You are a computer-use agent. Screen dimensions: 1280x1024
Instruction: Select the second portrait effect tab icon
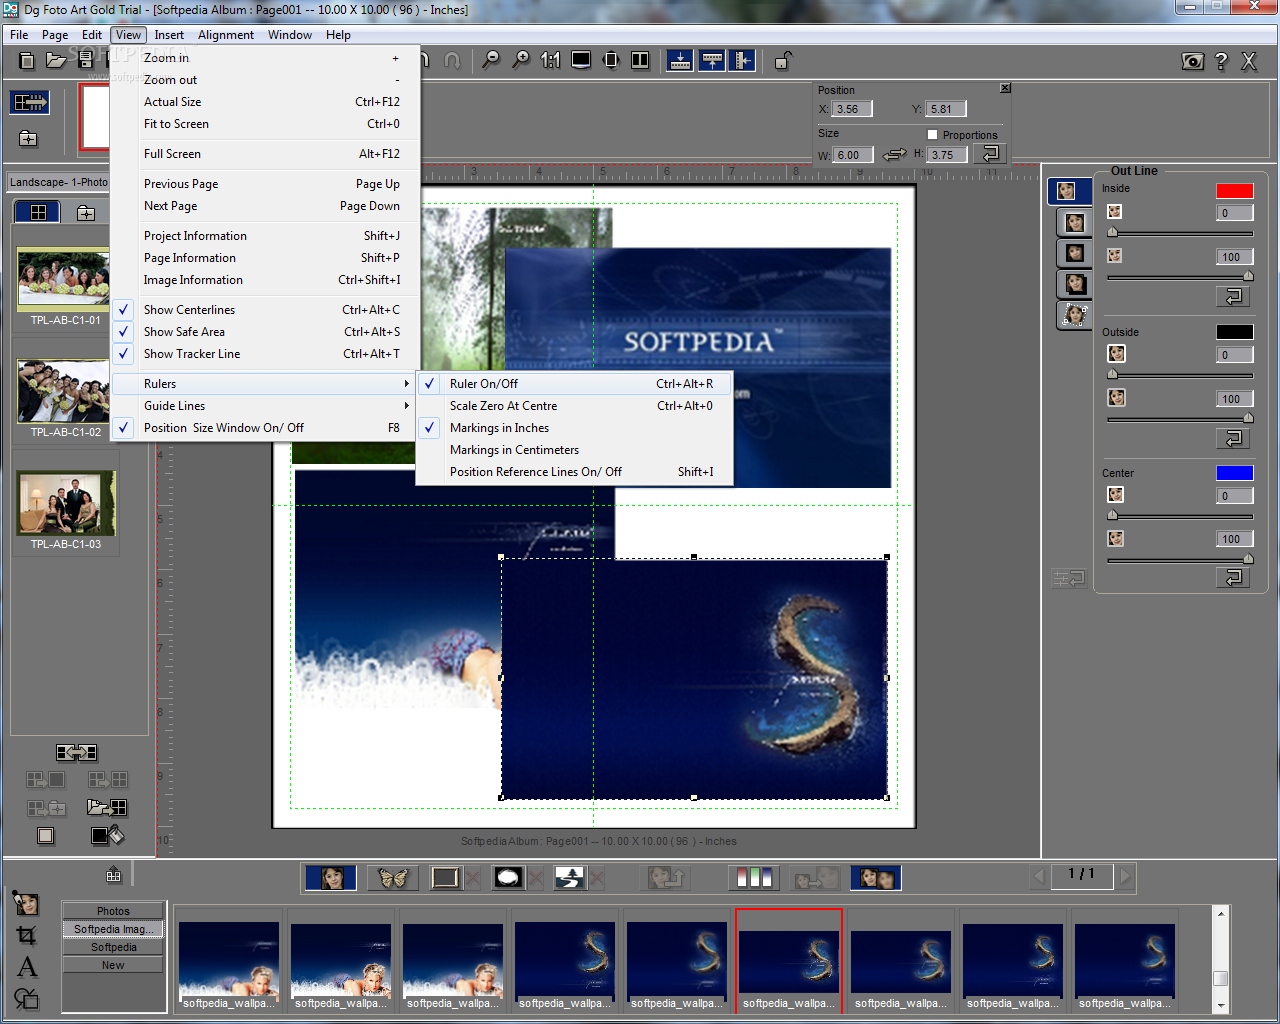point(1075,222)
